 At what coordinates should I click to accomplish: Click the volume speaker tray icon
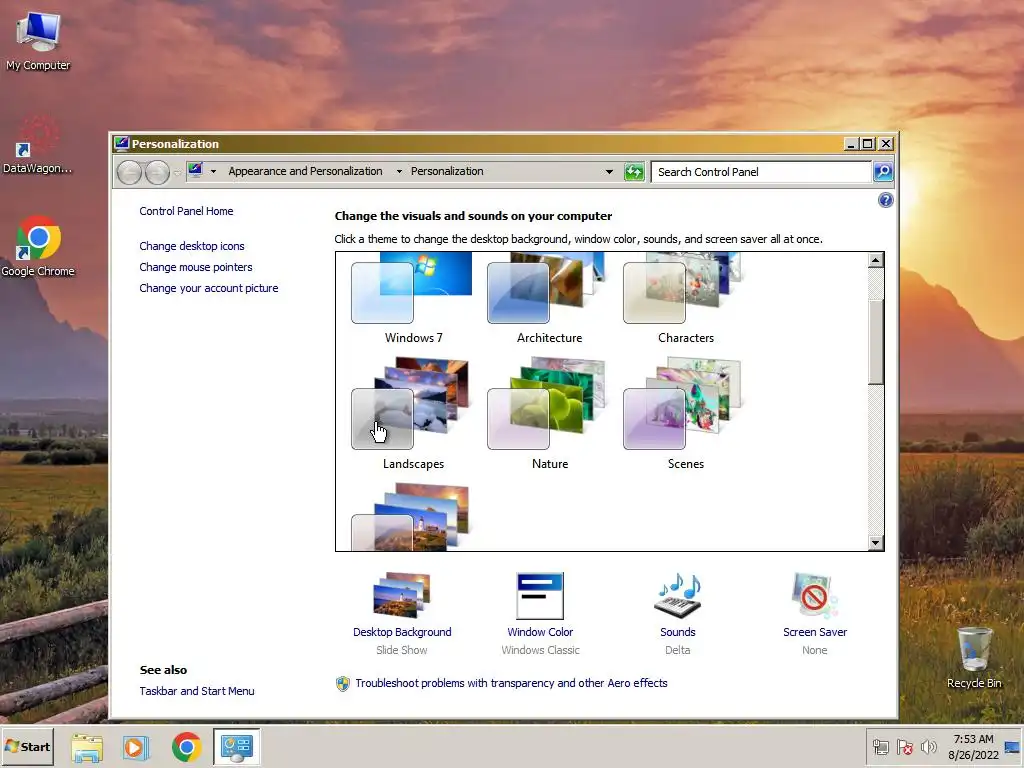[928, 747]
